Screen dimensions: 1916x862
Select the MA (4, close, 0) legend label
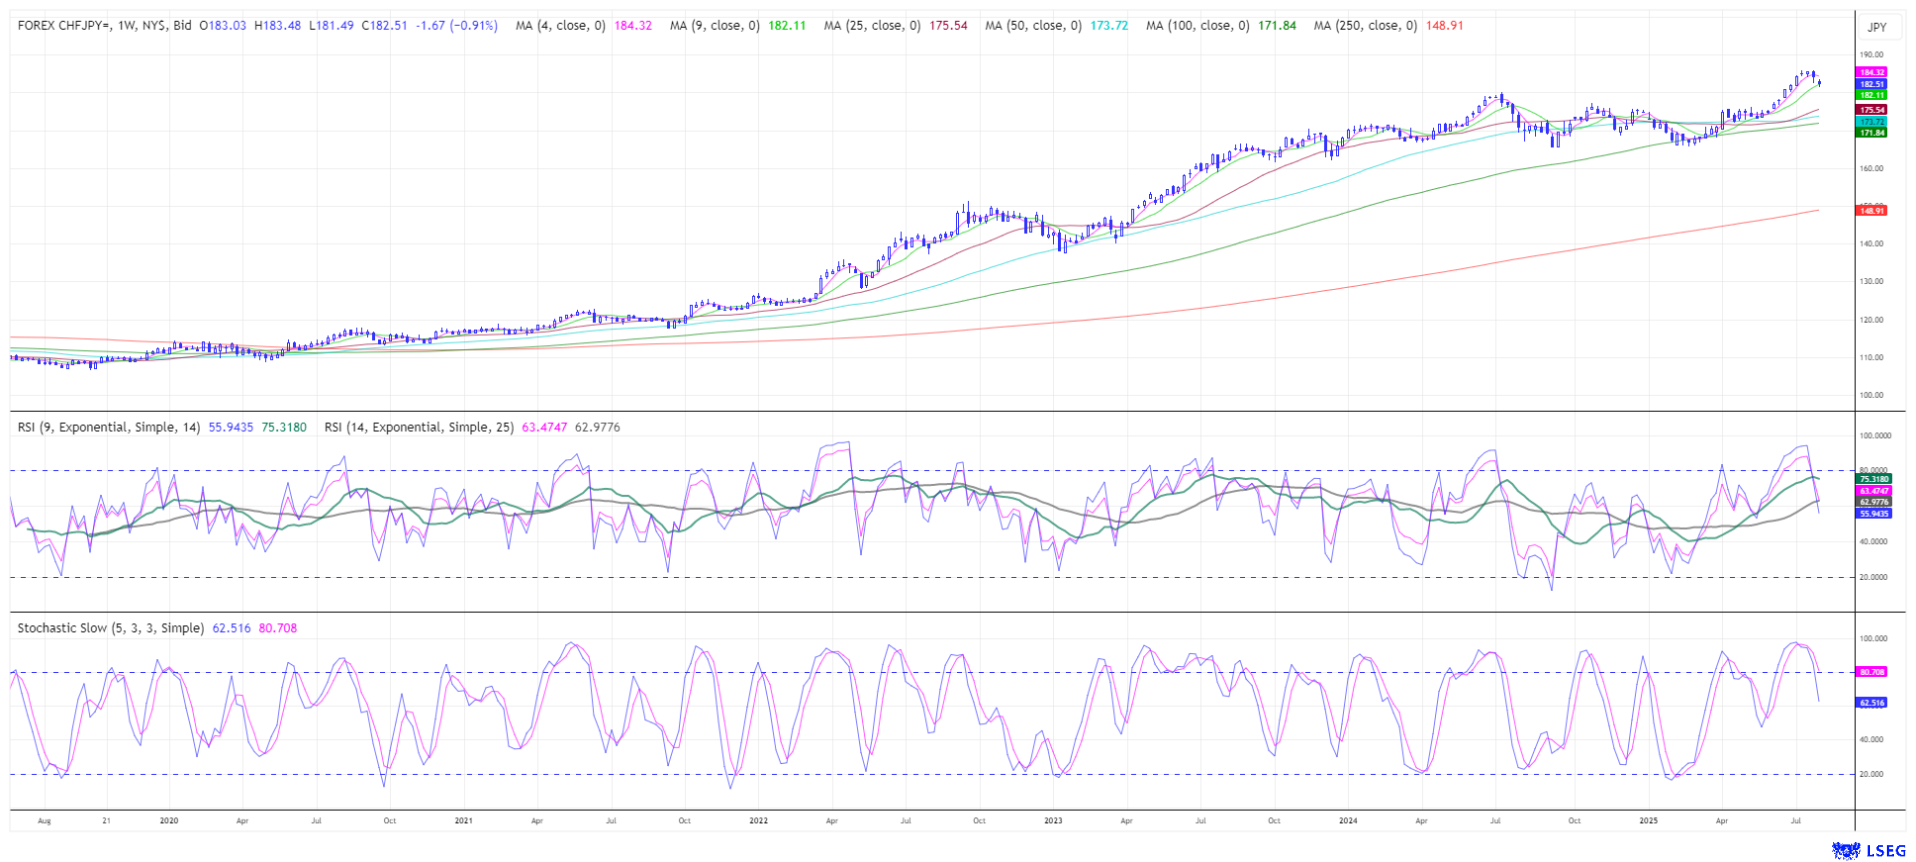(560, 26)
